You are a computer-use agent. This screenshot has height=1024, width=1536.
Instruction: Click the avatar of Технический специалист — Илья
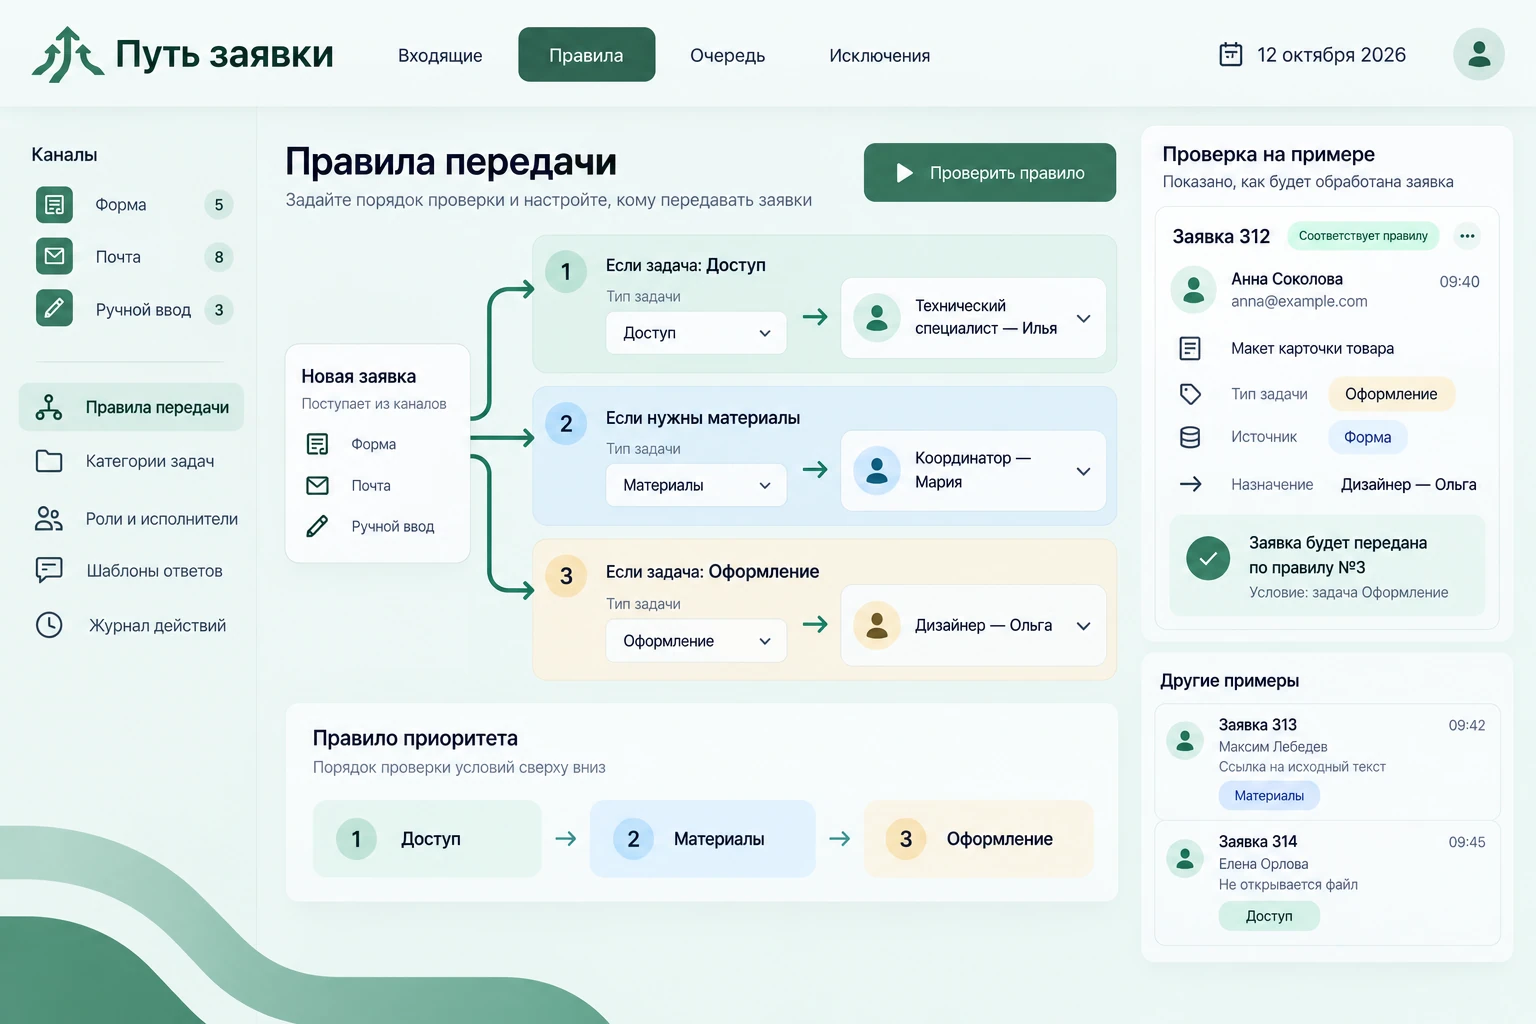pyautogui.click(x=877, y=318)
